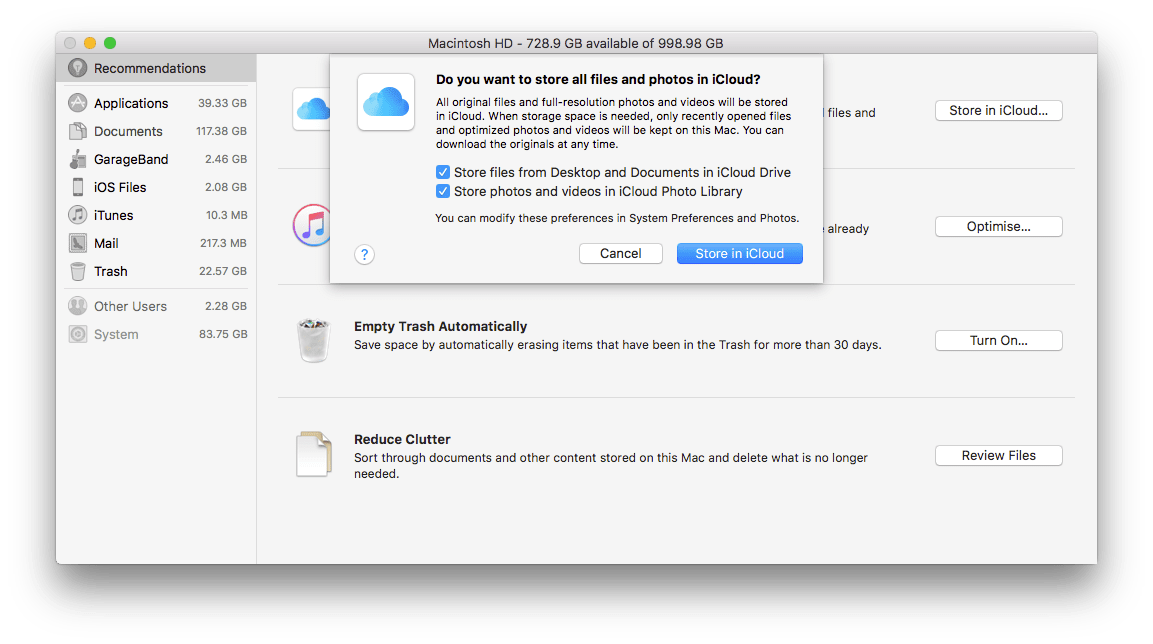Select the Mail category

pos(157,243)
